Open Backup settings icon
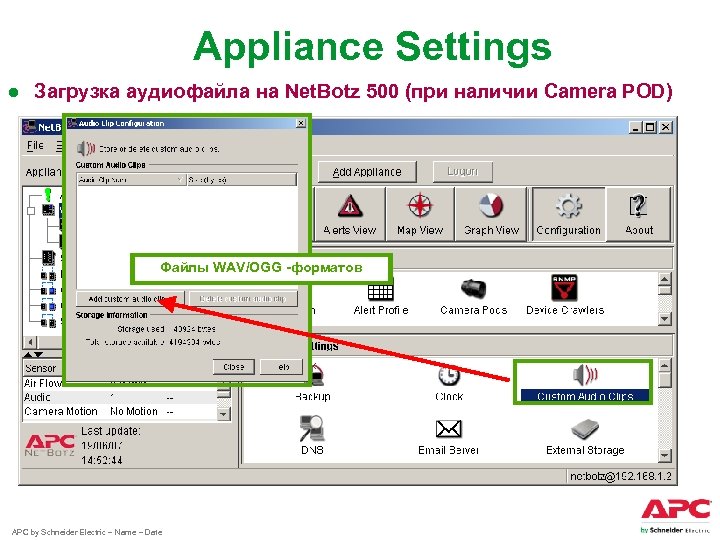Screen dimensions: 720x540 pyautogui.click(x=313, y=384)
